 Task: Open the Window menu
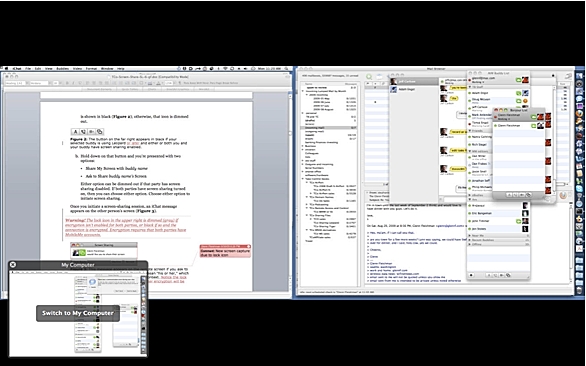(x=107, y=69)
